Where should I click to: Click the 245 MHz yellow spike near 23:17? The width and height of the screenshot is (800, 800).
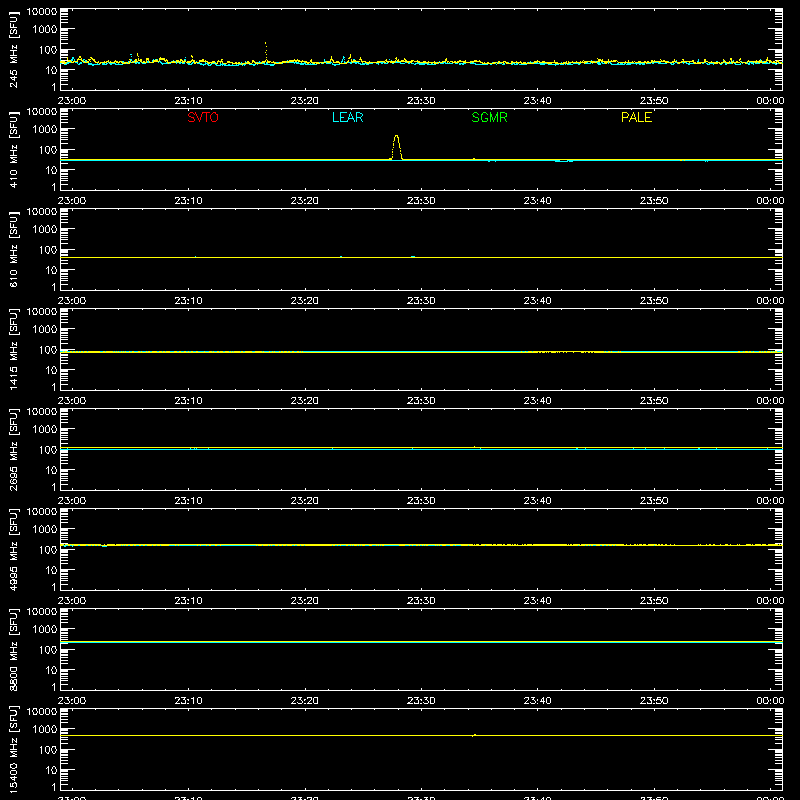click(x=266, y=51)
